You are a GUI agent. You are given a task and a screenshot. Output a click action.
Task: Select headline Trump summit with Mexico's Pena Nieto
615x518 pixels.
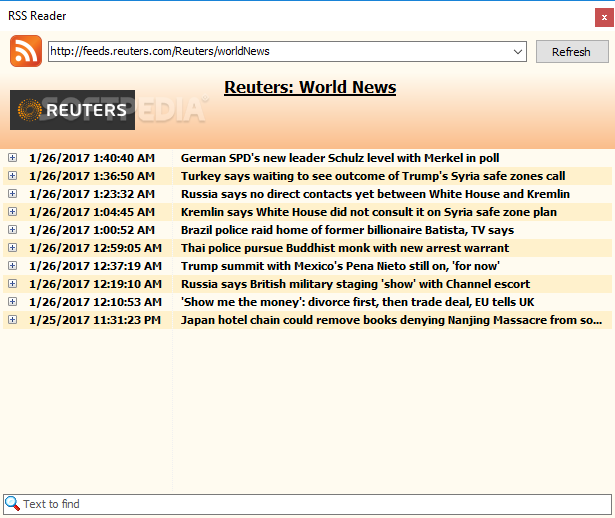[340, 266]
